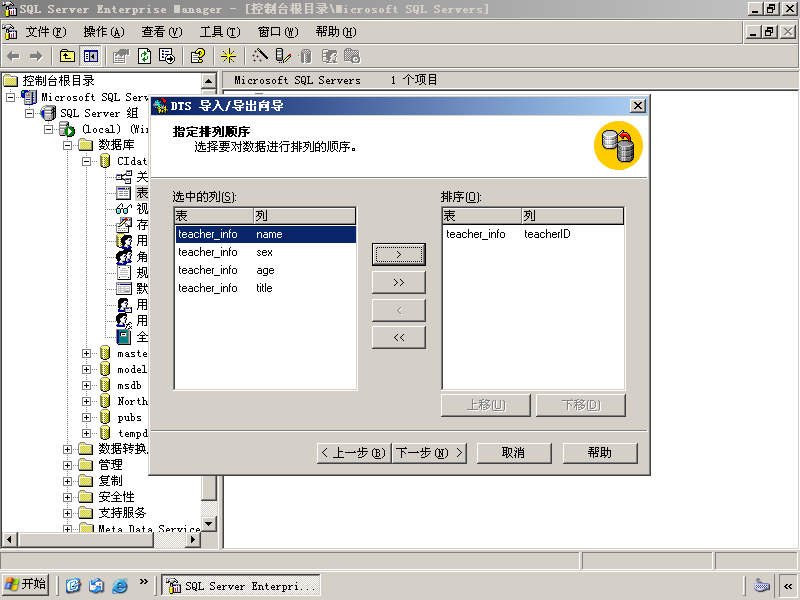This screenshot has width=800, height=600.
Task: Collapse the (local) server node
Action: point(48,129)
